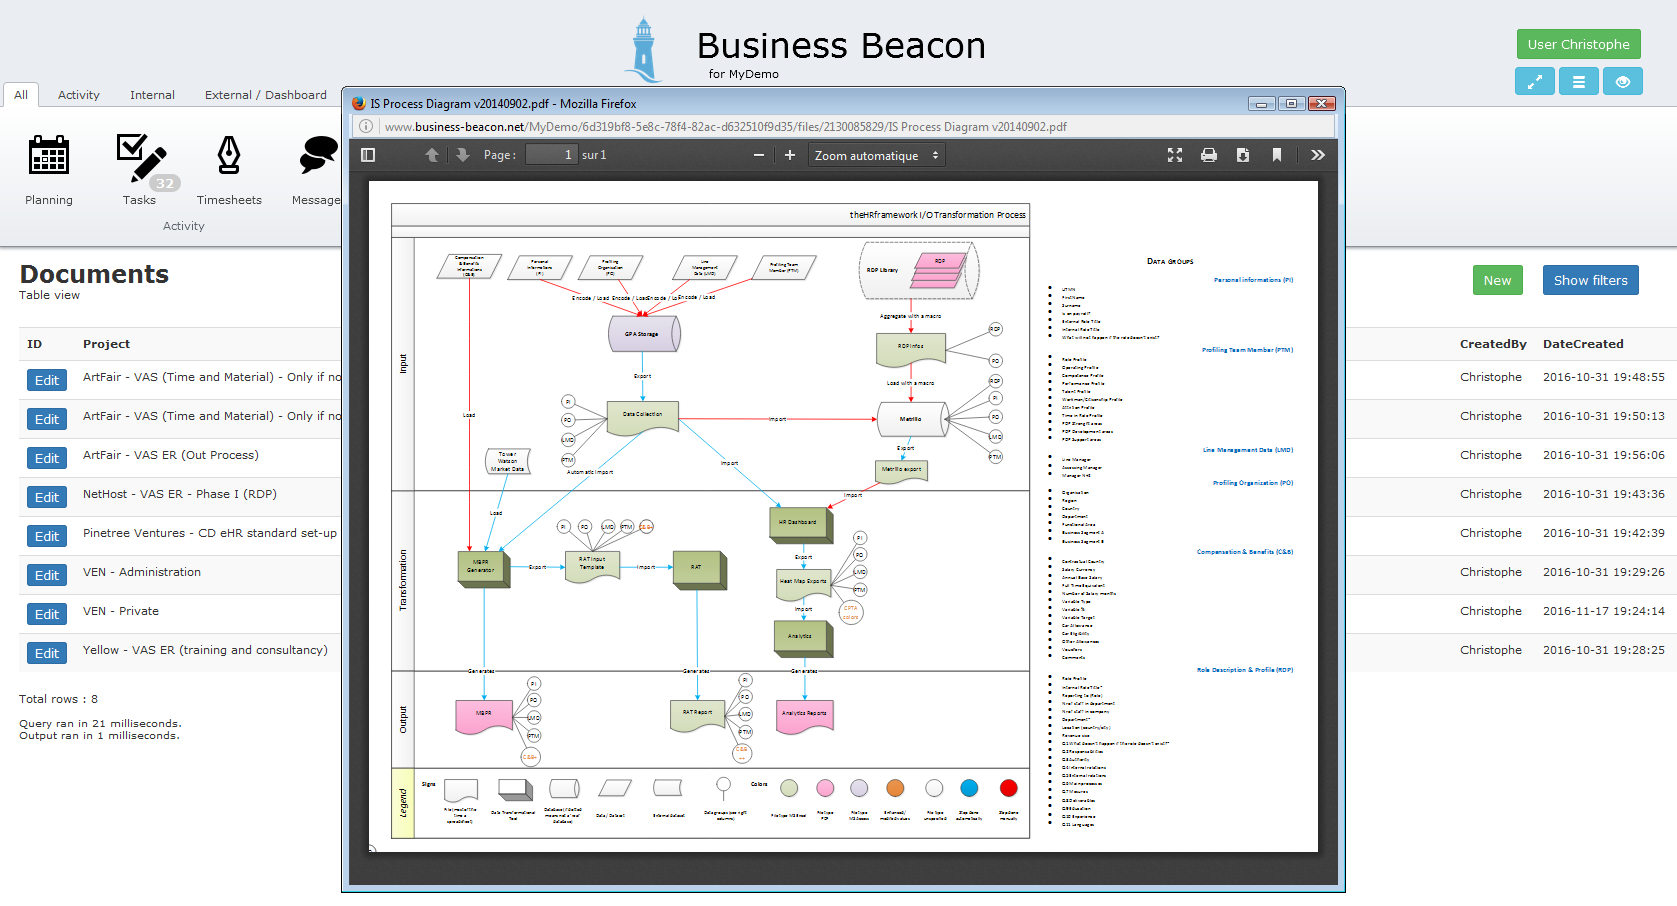Screen dimensions: 1677x906
Task: Click the Data Collection node in diagram
Action: 643,417
